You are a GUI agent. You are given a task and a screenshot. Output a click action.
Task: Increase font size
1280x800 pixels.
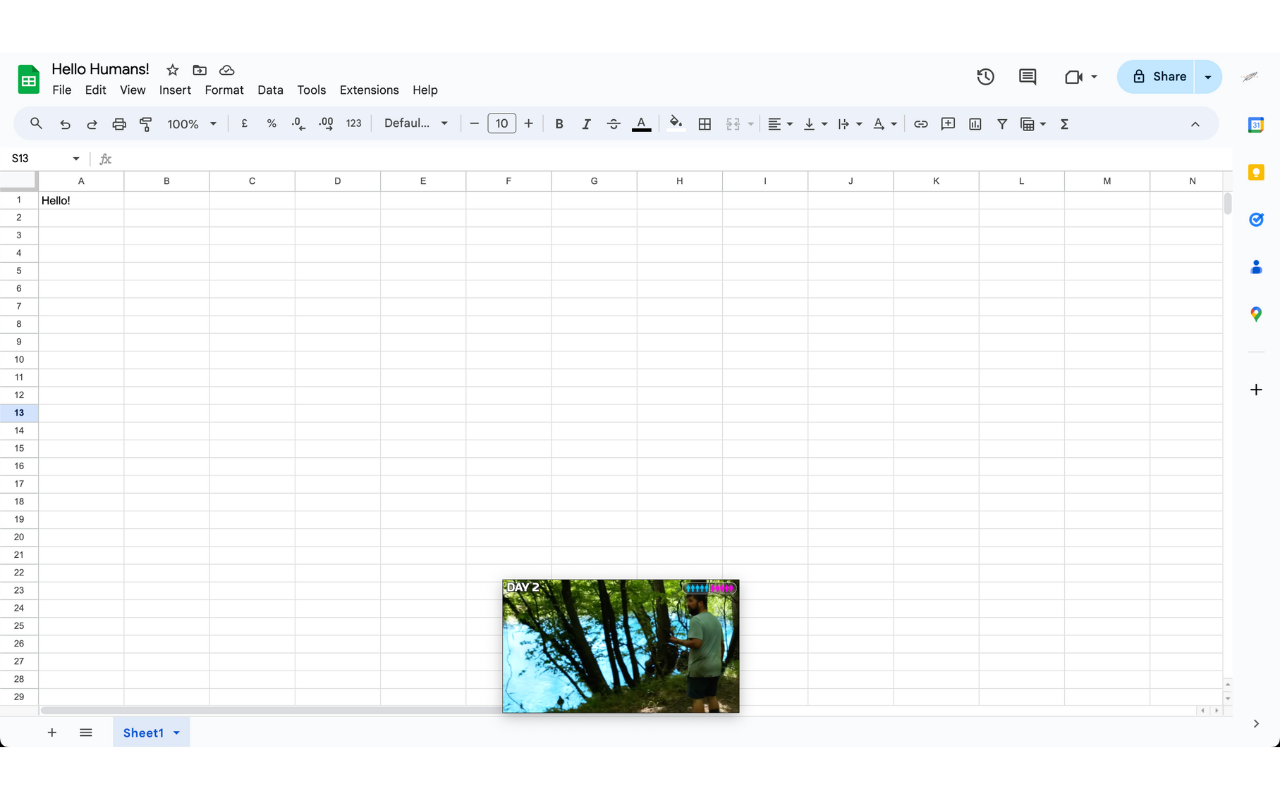click(x=529, y=124)
